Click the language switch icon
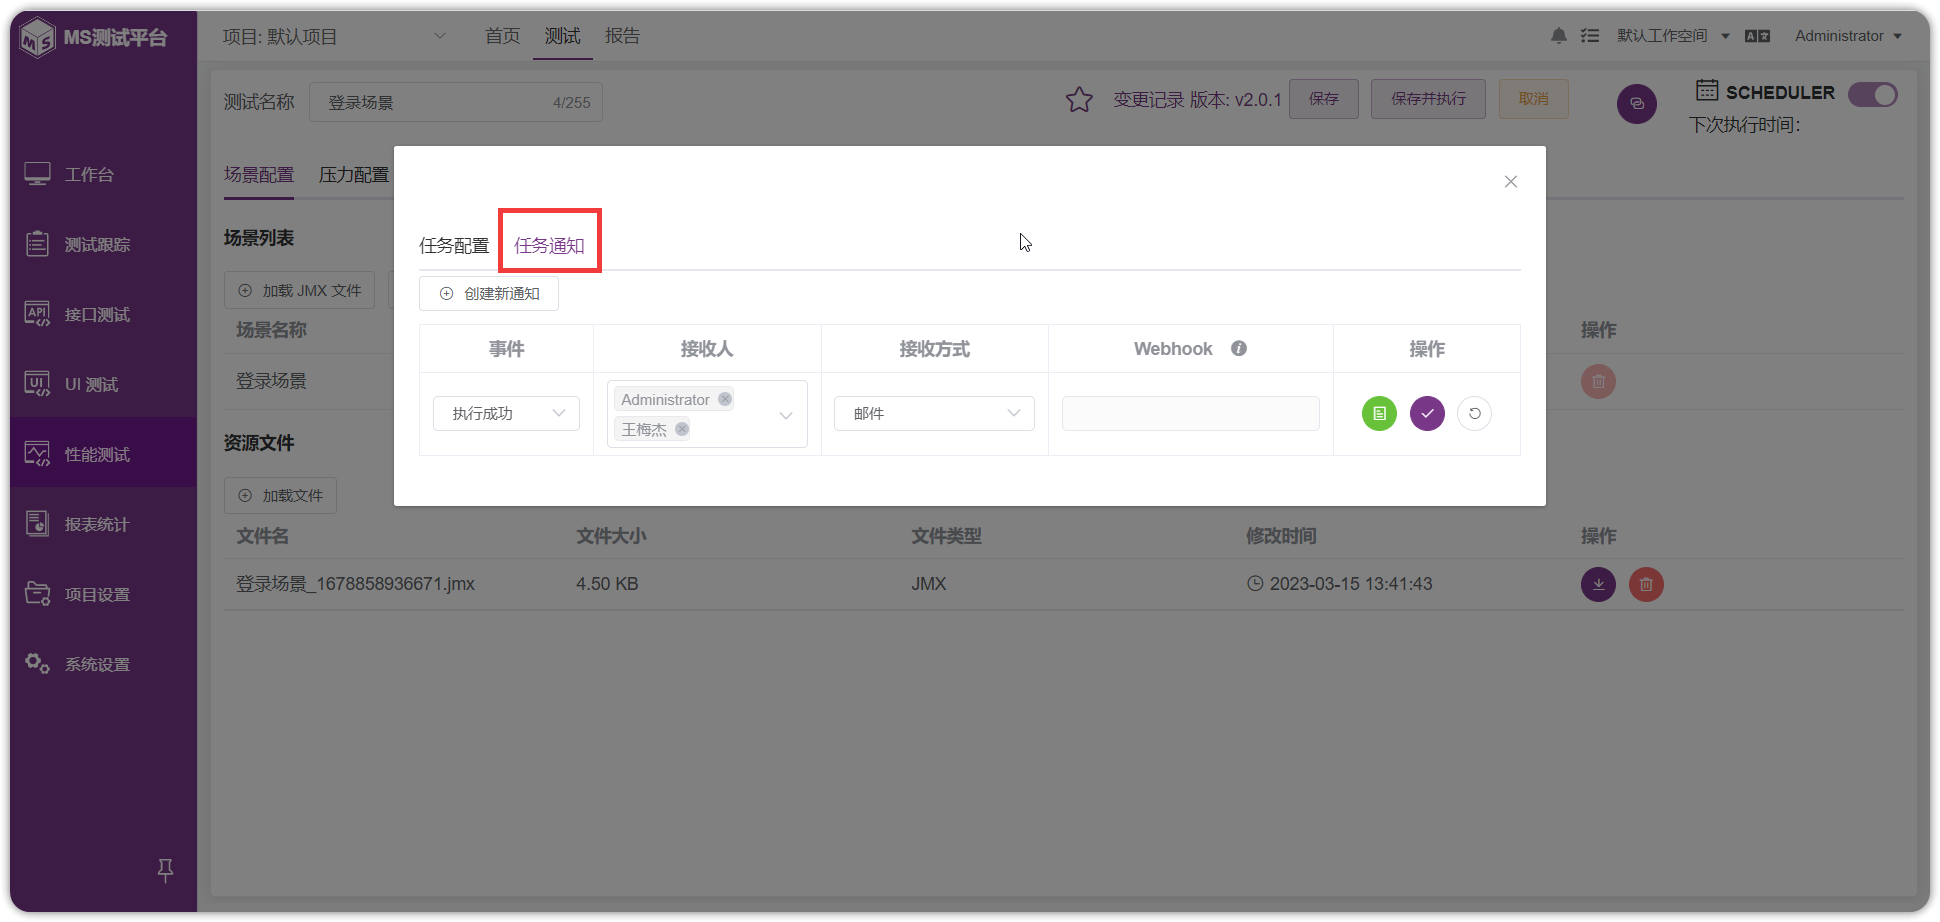Viewport: 1940px width, 922px height. [x=1757, y=36]
